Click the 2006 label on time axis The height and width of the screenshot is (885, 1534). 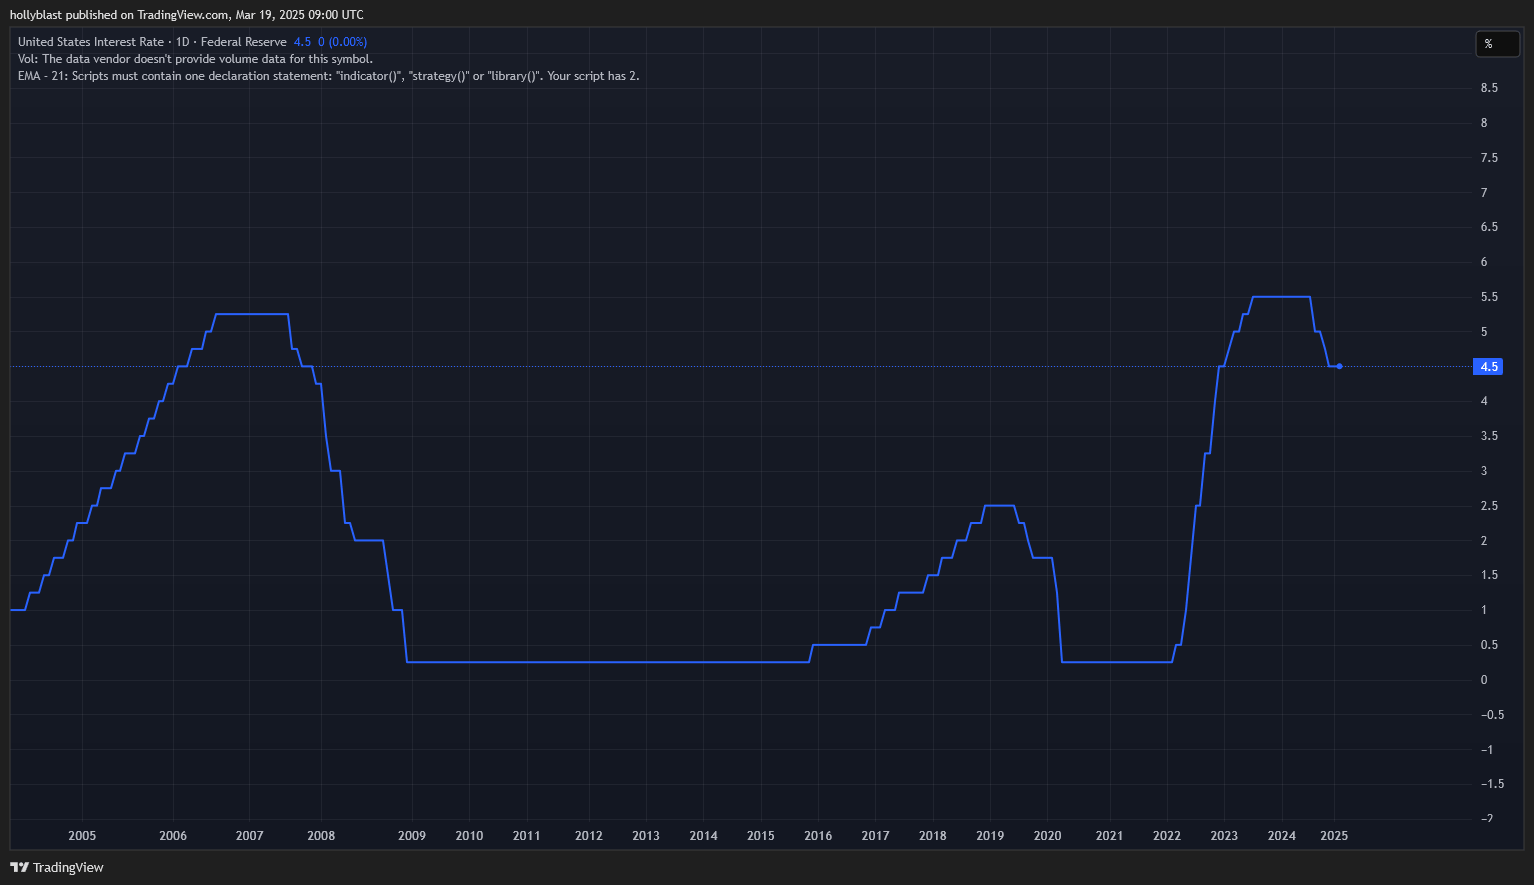[x=173, y=836]
